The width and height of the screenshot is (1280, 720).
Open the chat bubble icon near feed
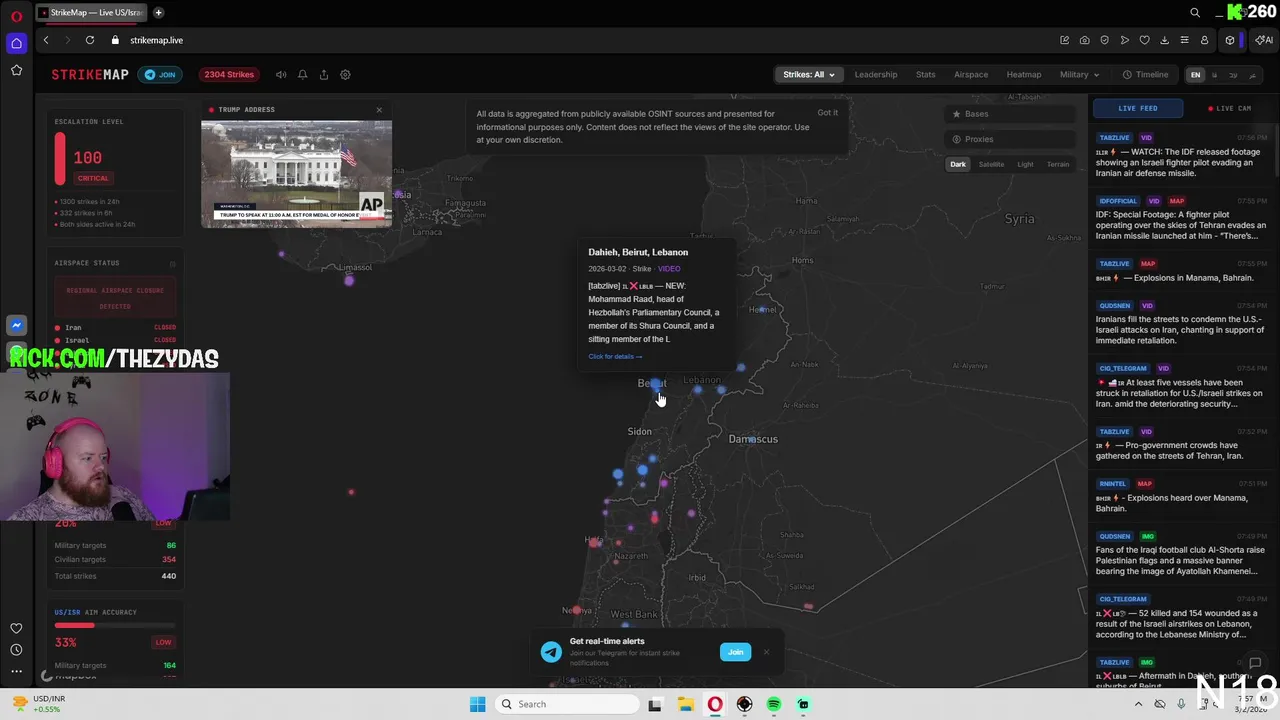point(1256,663)
